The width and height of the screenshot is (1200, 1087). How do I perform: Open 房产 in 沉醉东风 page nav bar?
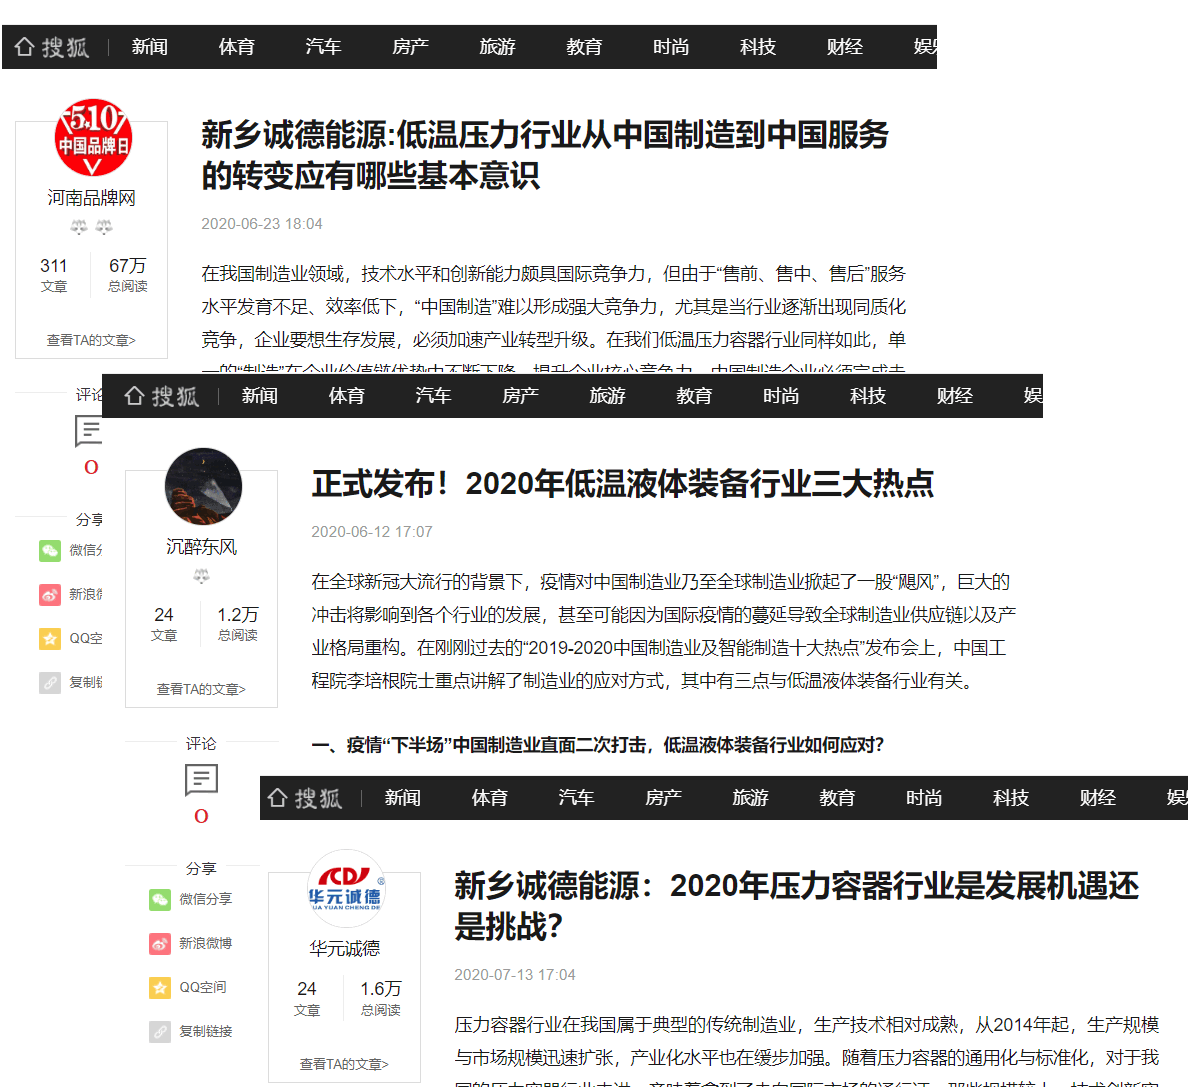click(521, 396)
